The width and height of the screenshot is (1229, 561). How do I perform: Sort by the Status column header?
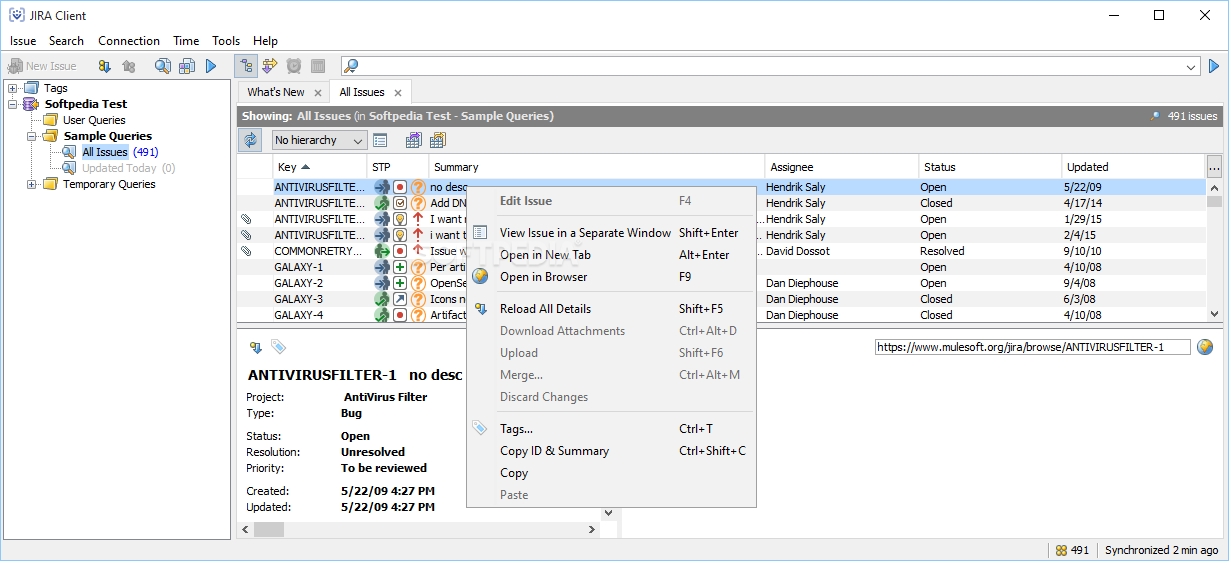[x=990, y=167]
